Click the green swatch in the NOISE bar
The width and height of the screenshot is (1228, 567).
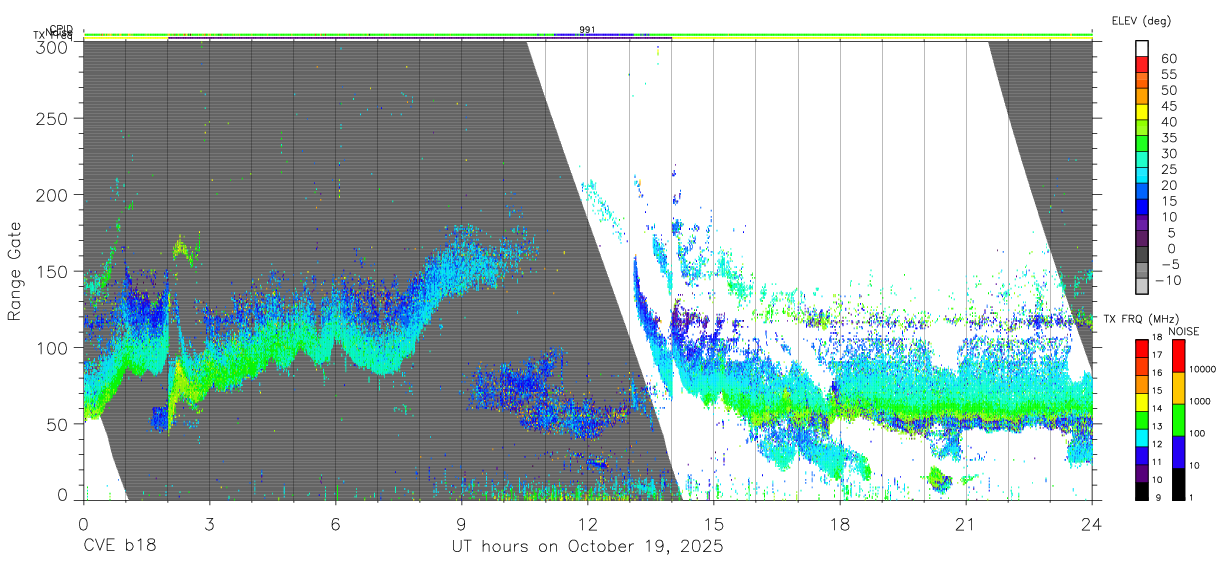(1177, 420)
